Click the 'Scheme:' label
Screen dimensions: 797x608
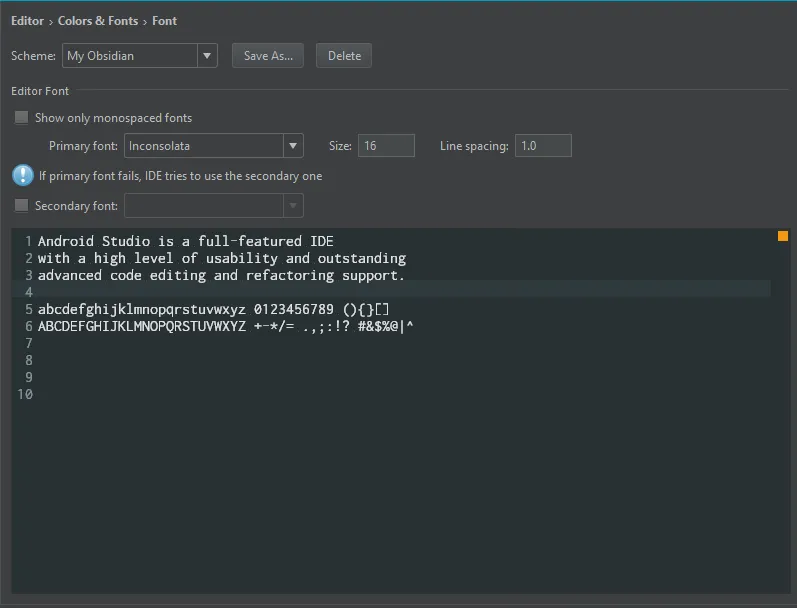(x=33, y=55)
